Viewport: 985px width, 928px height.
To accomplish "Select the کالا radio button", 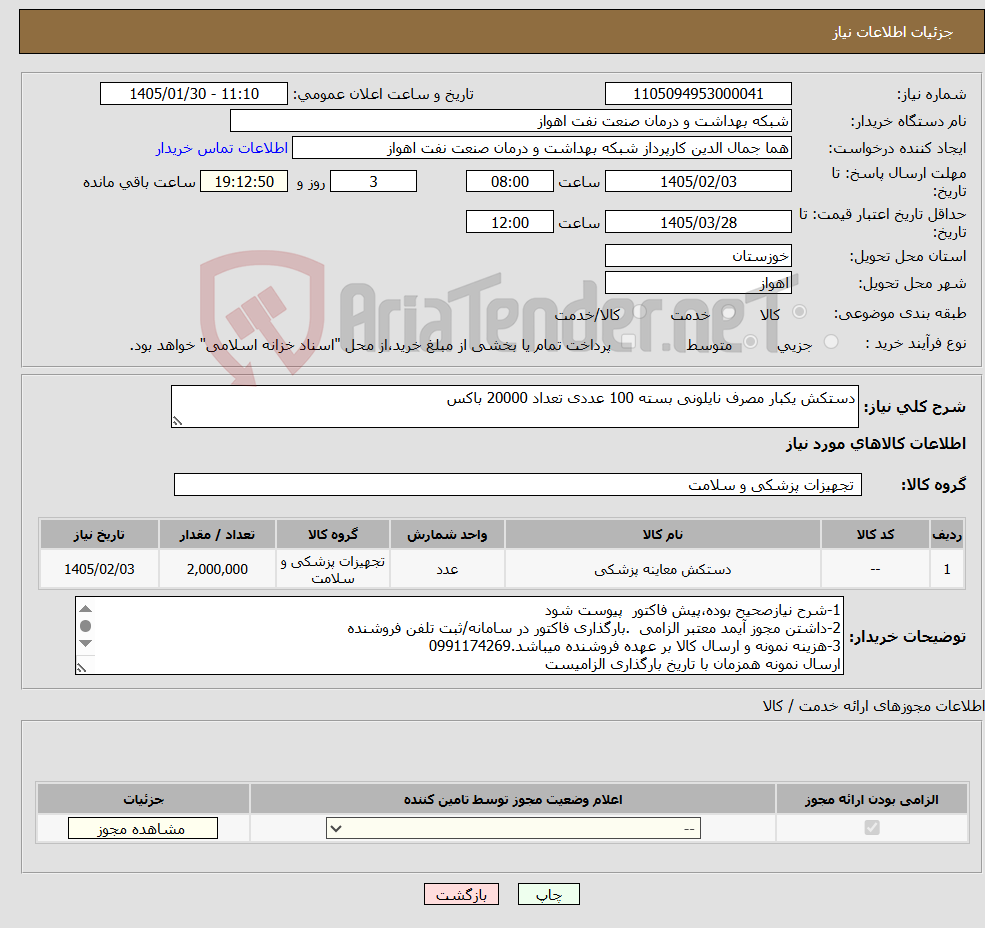I will 799,312.
